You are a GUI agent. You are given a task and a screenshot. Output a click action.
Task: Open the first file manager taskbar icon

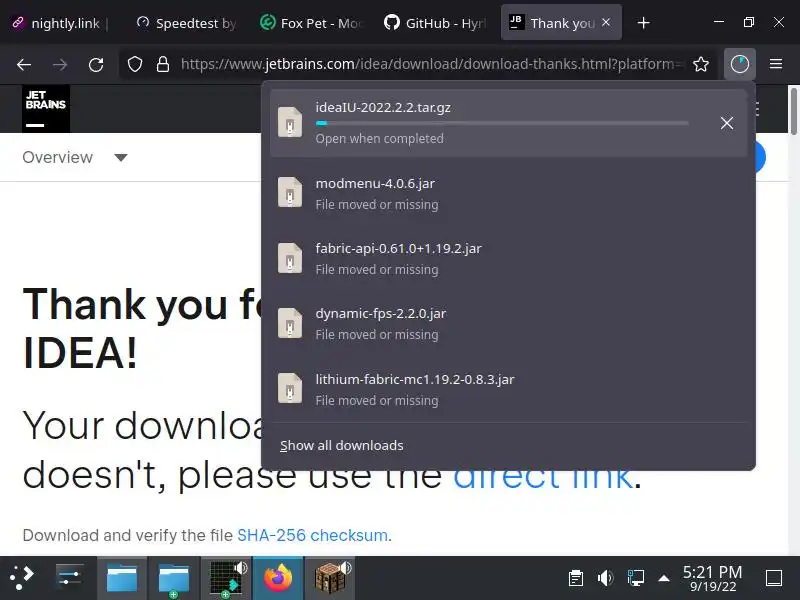pos(122,578)
